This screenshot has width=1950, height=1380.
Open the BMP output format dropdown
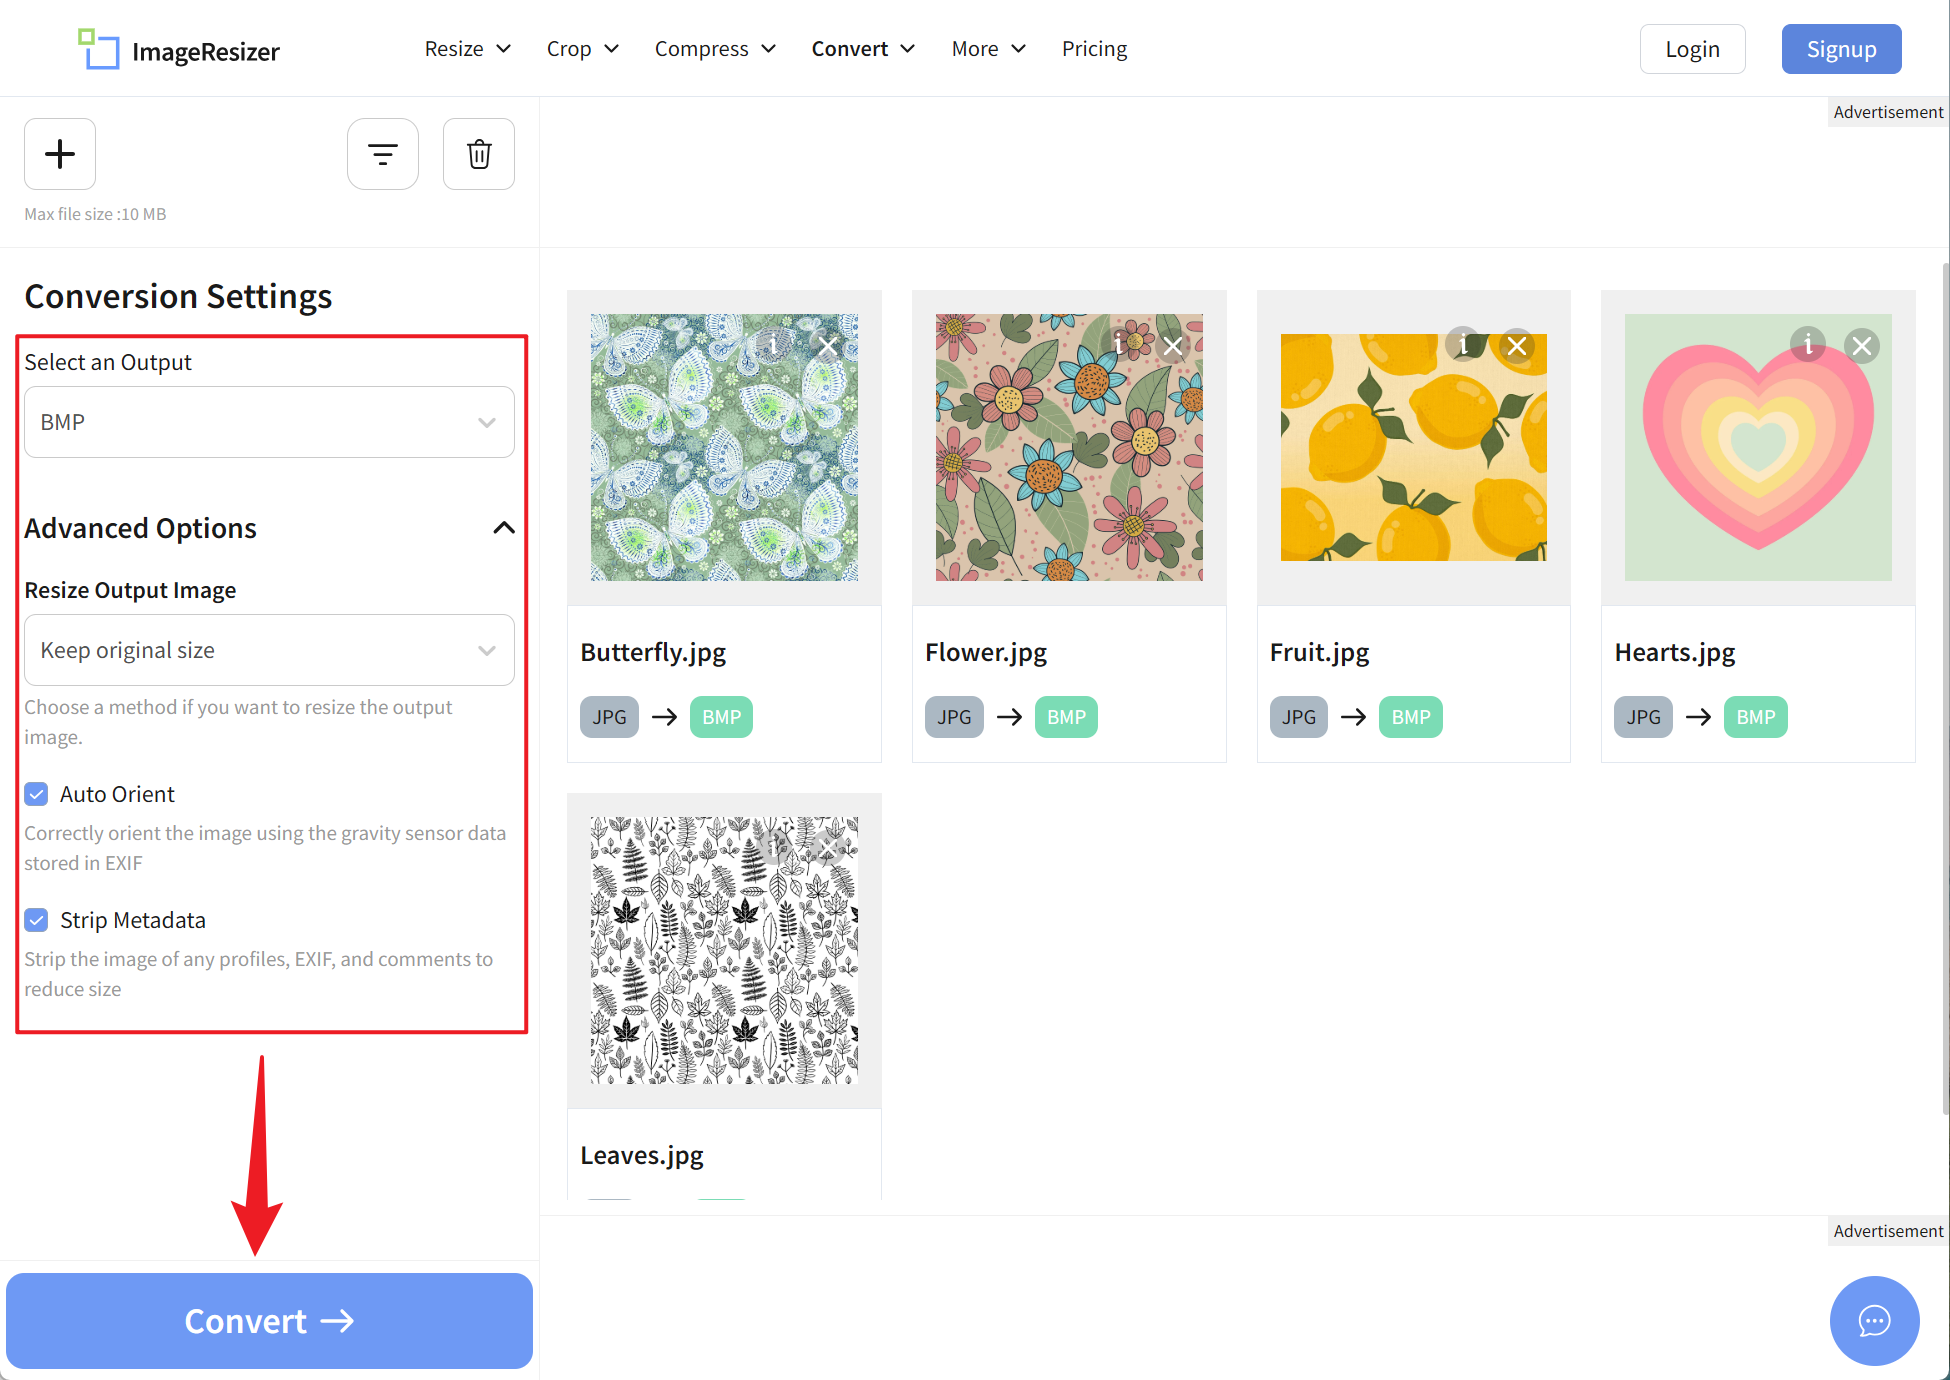click(269, 422)
